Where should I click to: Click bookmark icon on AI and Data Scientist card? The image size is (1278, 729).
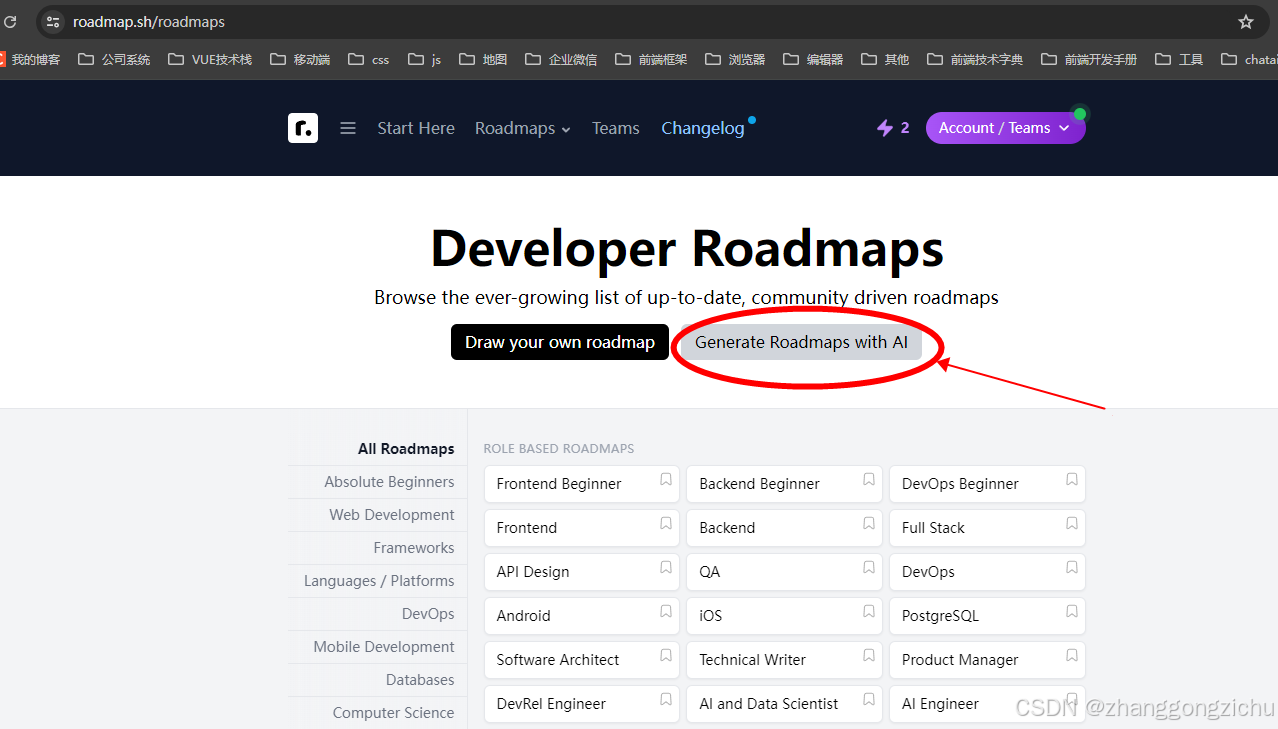click(869, 700)
